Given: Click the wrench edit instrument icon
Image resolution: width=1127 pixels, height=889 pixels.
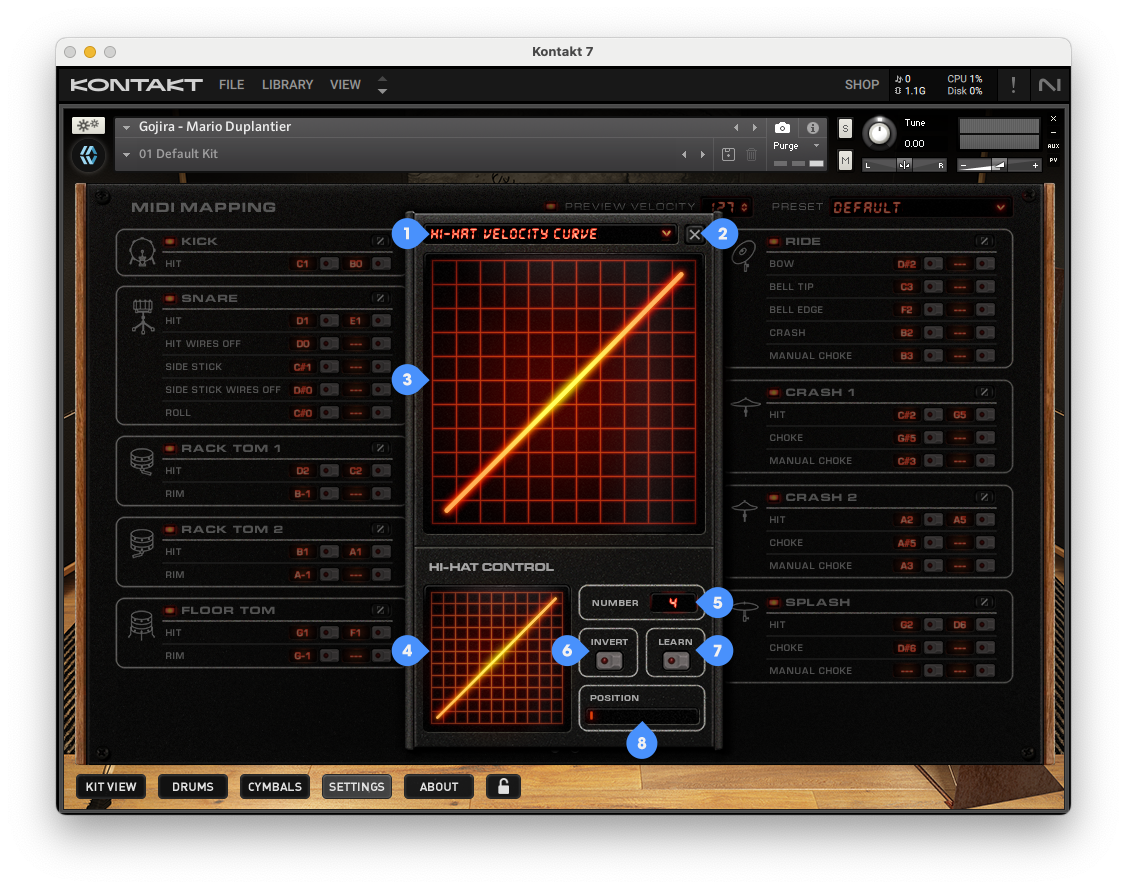Looking at the screenshot, I should (88, 126).
